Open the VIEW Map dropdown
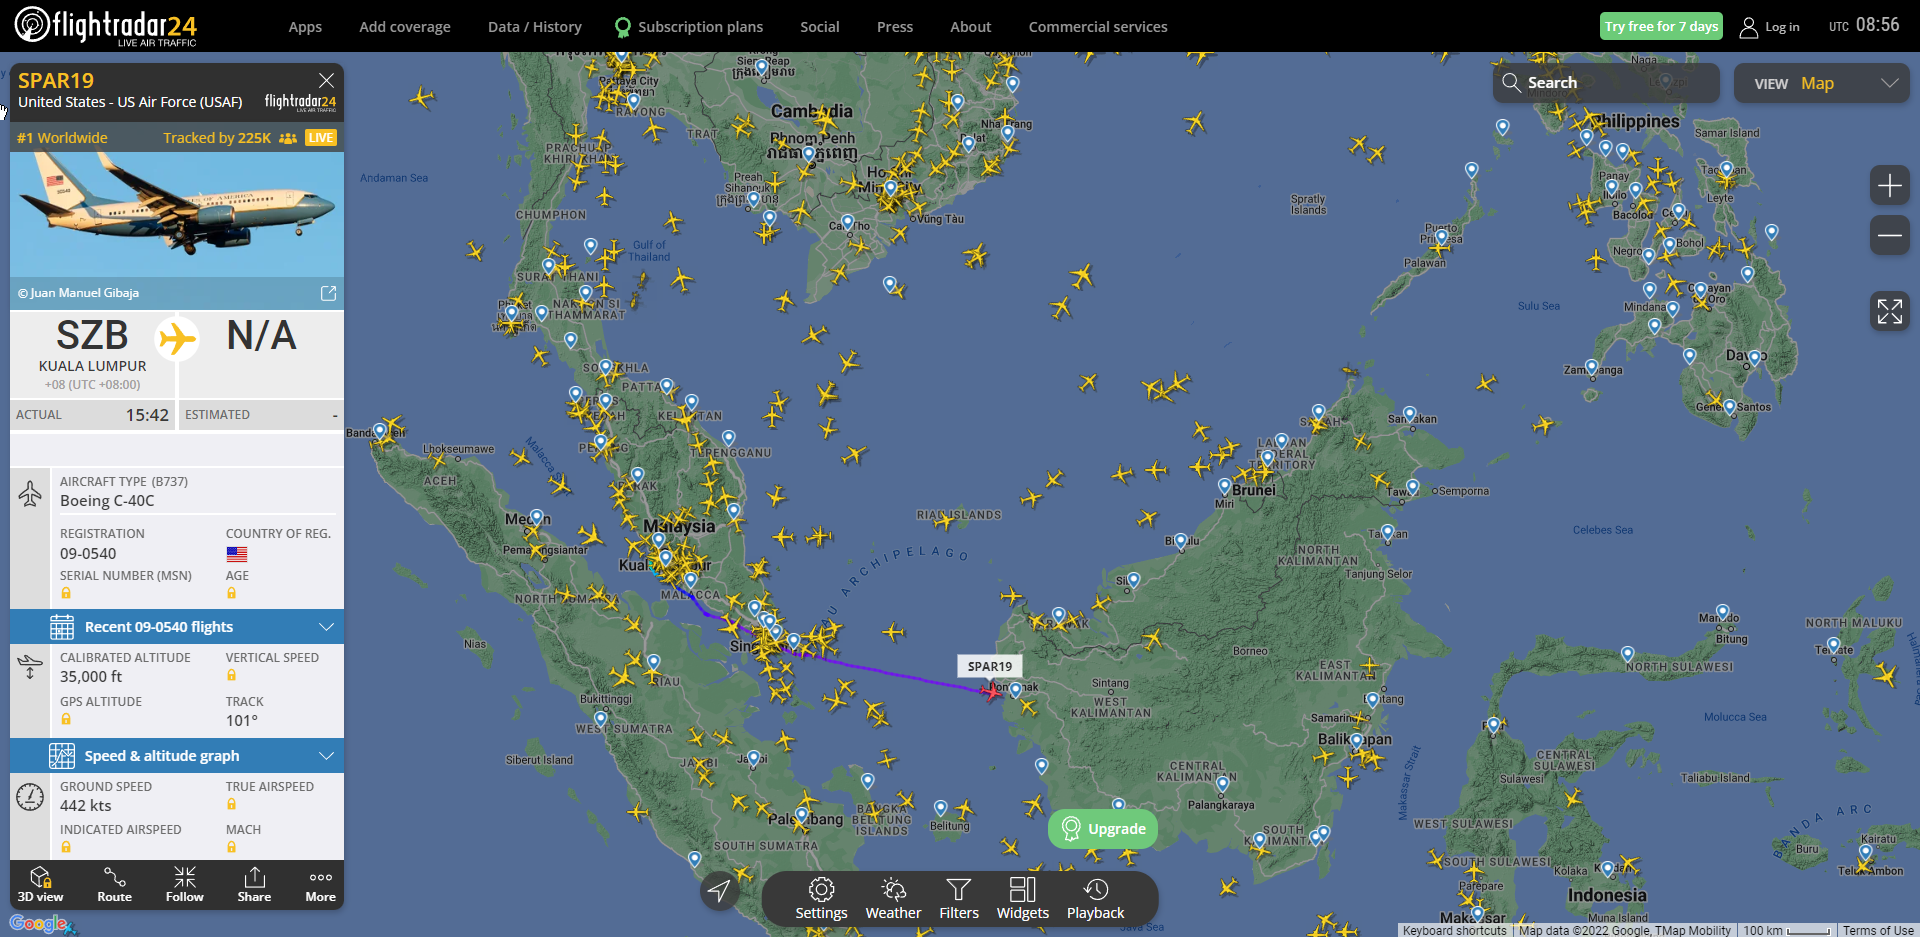Viewport: 1920px width, 937px height. (x=1821, y=83)
